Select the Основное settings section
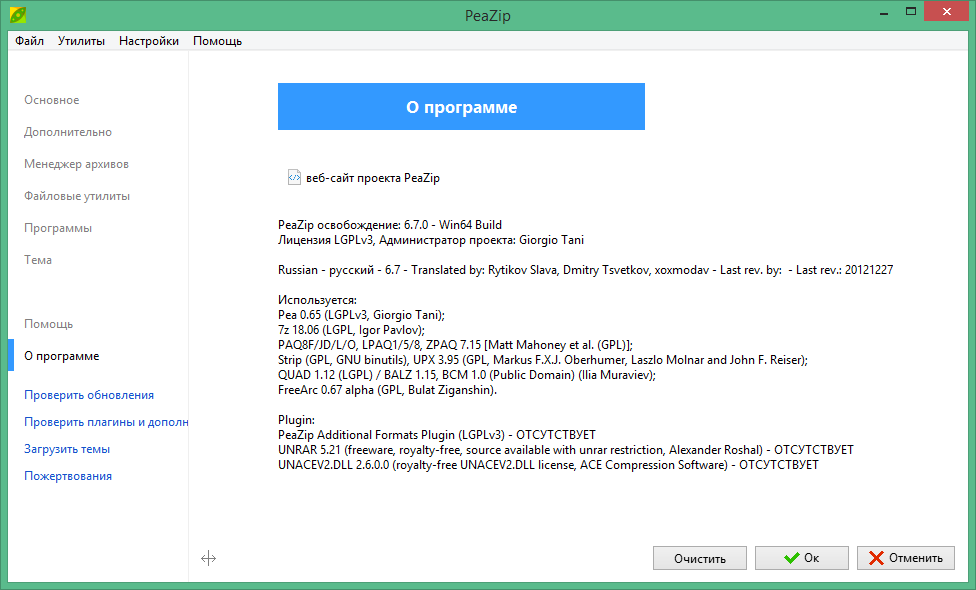Image resolution: width=976 pixels, height=590 pixels. (x=52, y=100)
